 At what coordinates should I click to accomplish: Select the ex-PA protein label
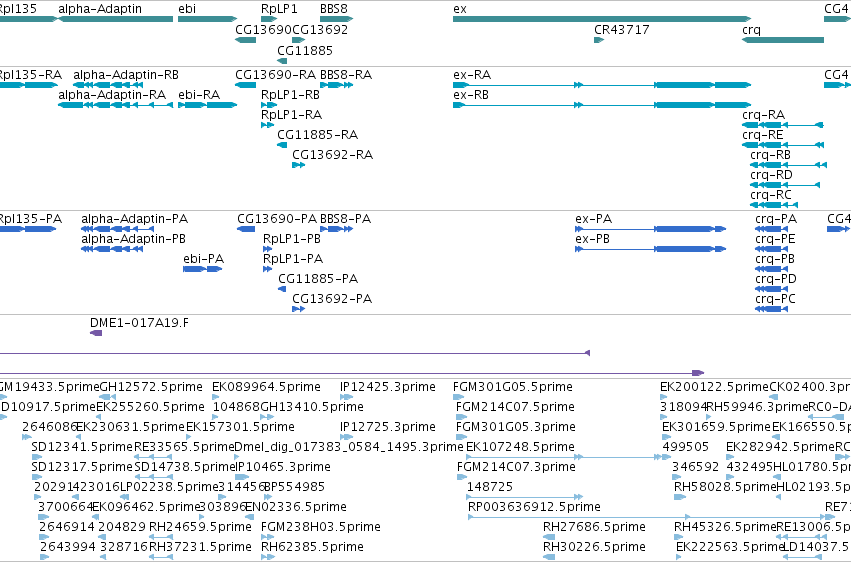(594, 219)
